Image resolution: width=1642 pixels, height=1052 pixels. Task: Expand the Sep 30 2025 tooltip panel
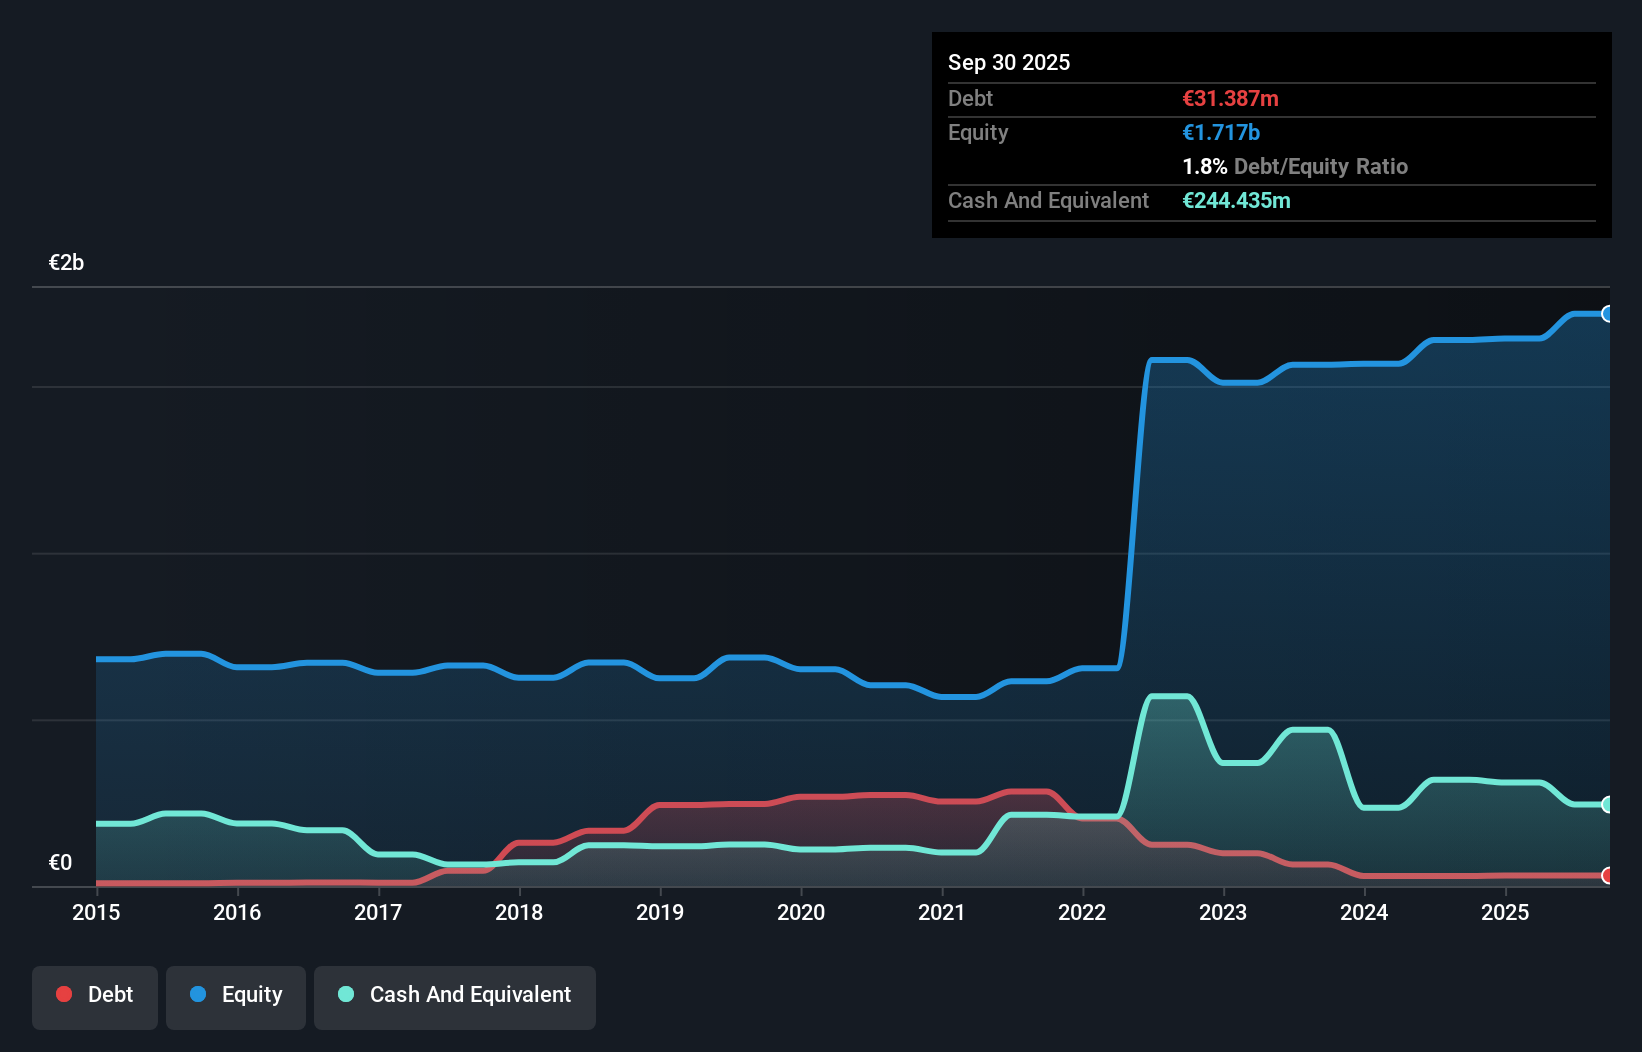[x=1009, y=62]
